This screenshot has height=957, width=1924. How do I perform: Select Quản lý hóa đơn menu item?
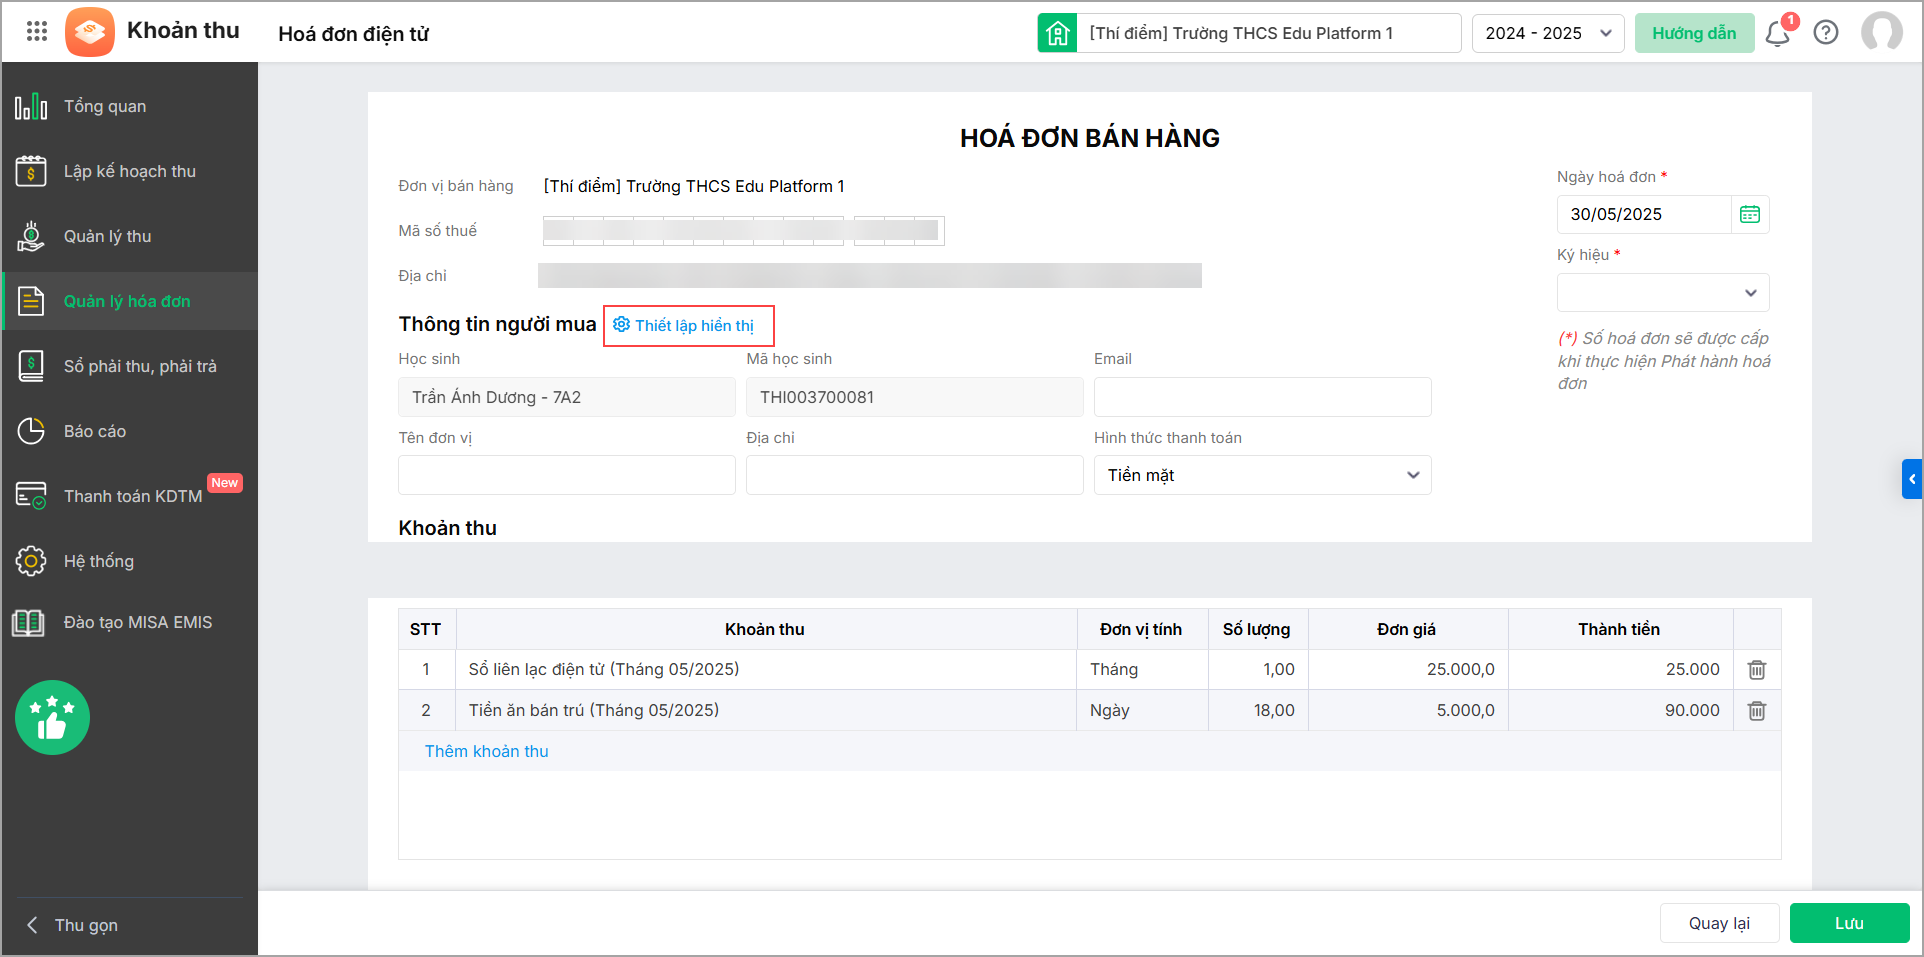coord(130,301)
